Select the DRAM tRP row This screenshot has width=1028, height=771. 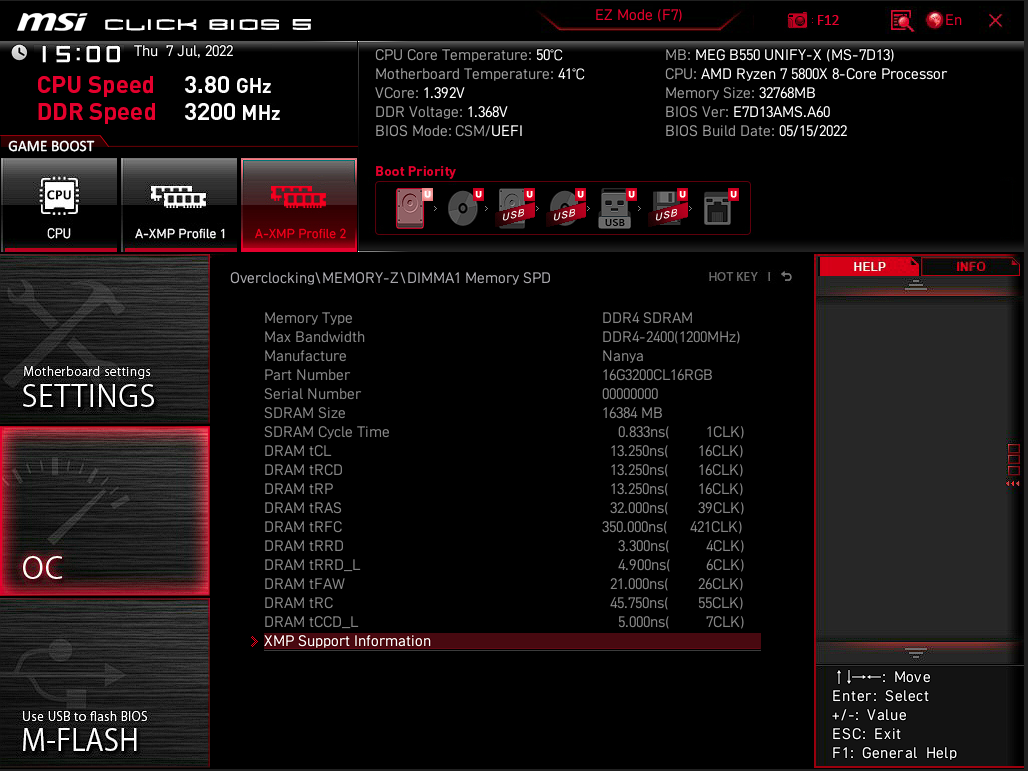click(512, 489)
